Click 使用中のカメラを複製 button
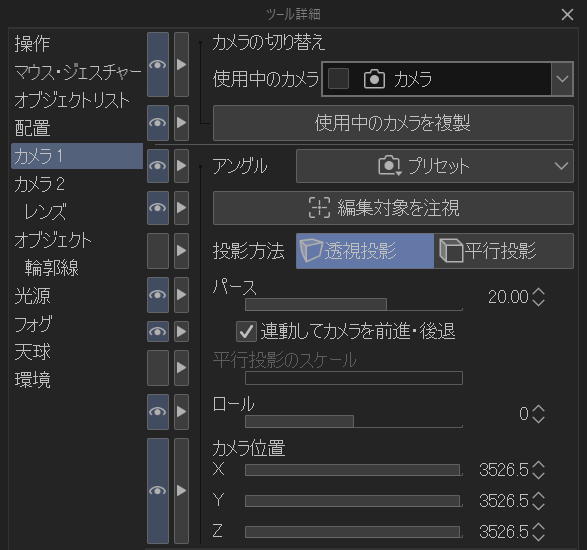The height and width of the screenshot is (550, 587). click(393, 123)
